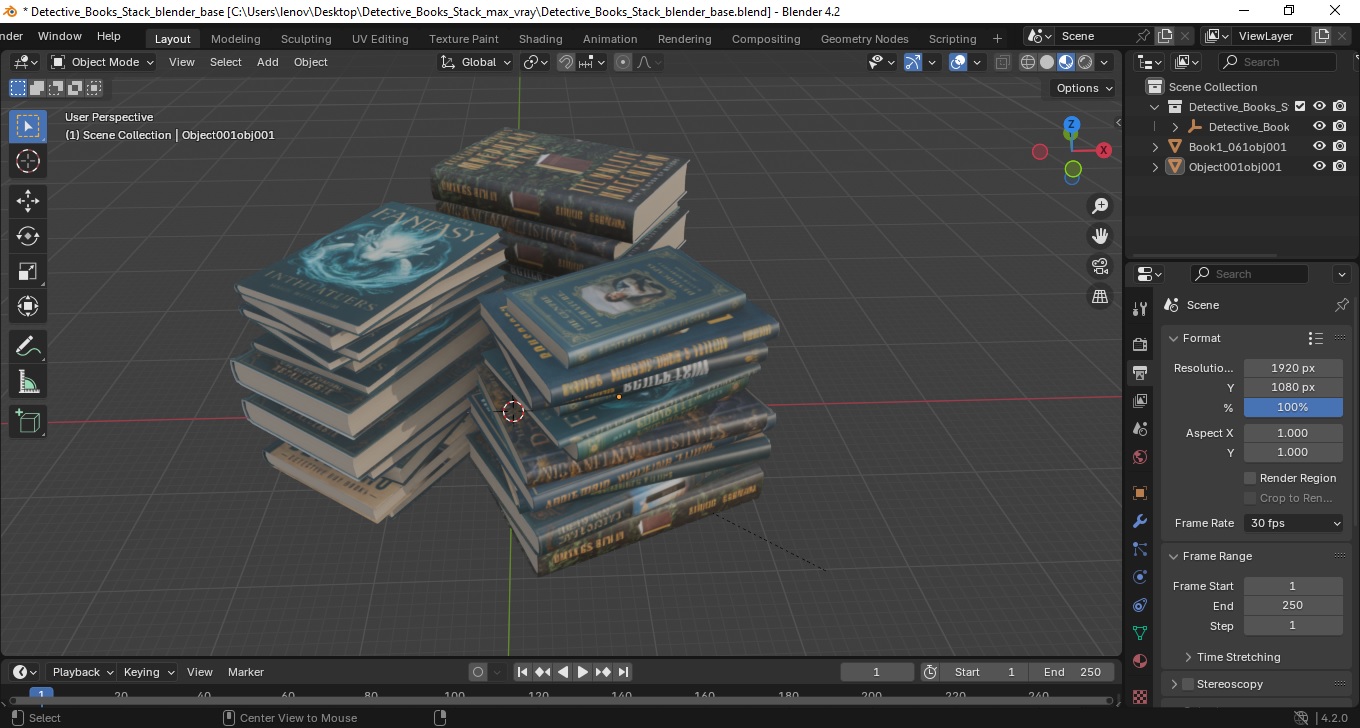Open the Object Data properties tab

coord(1139,633)
